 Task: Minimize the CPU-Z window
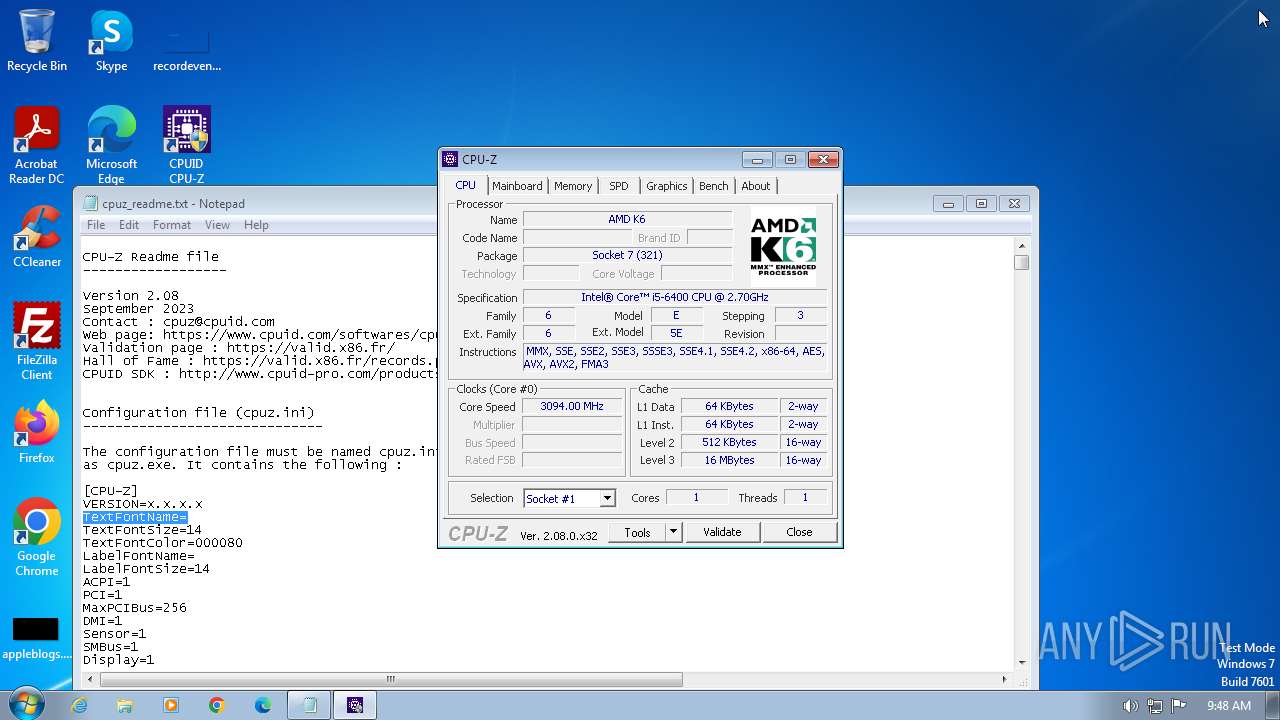757,160
